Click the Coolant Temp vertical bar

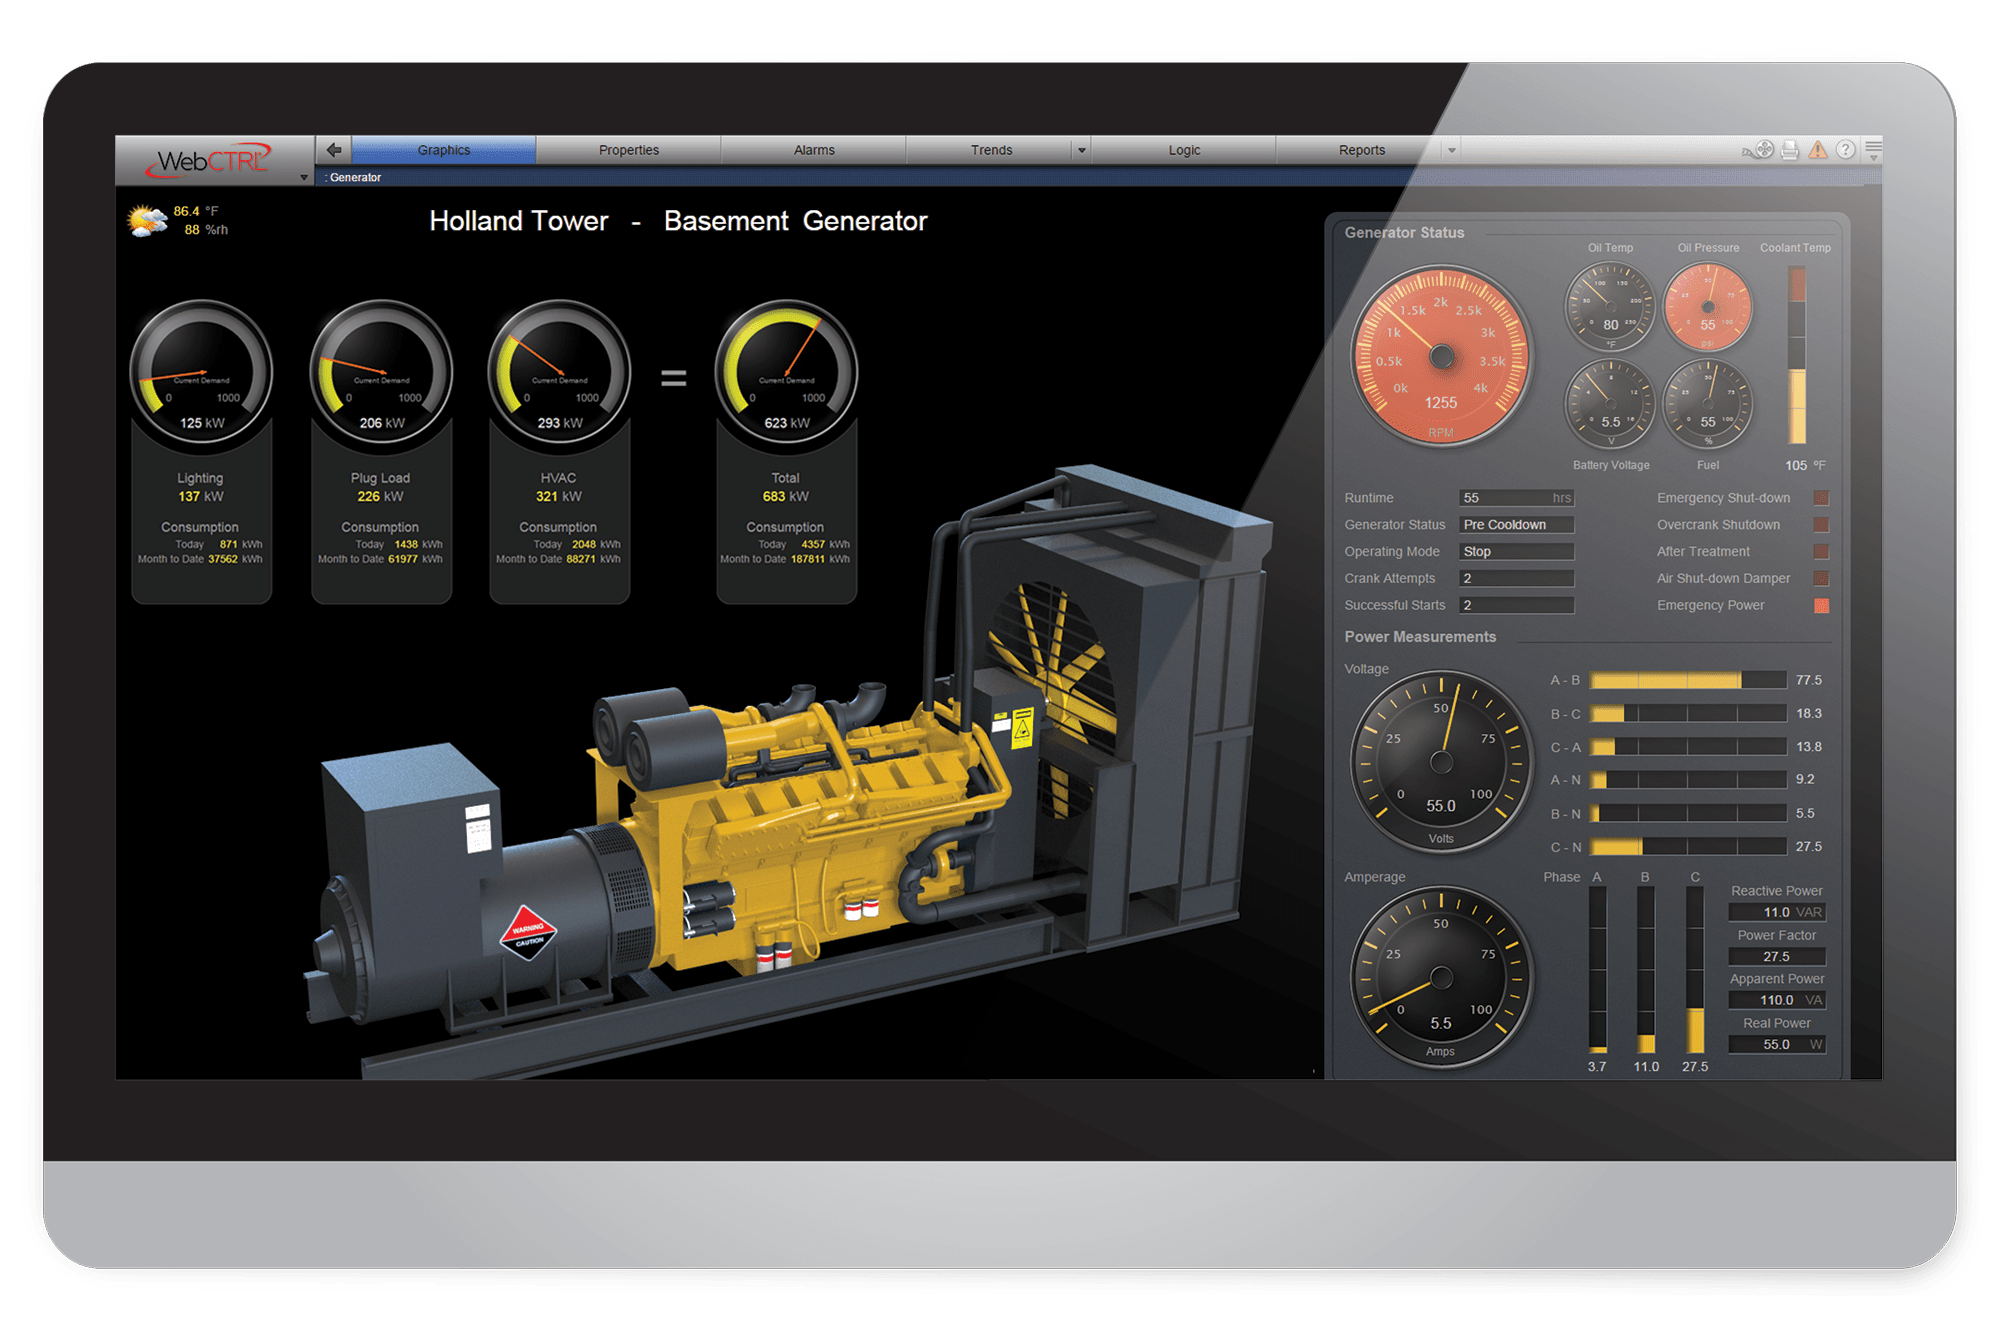(x=1797, y=354)
